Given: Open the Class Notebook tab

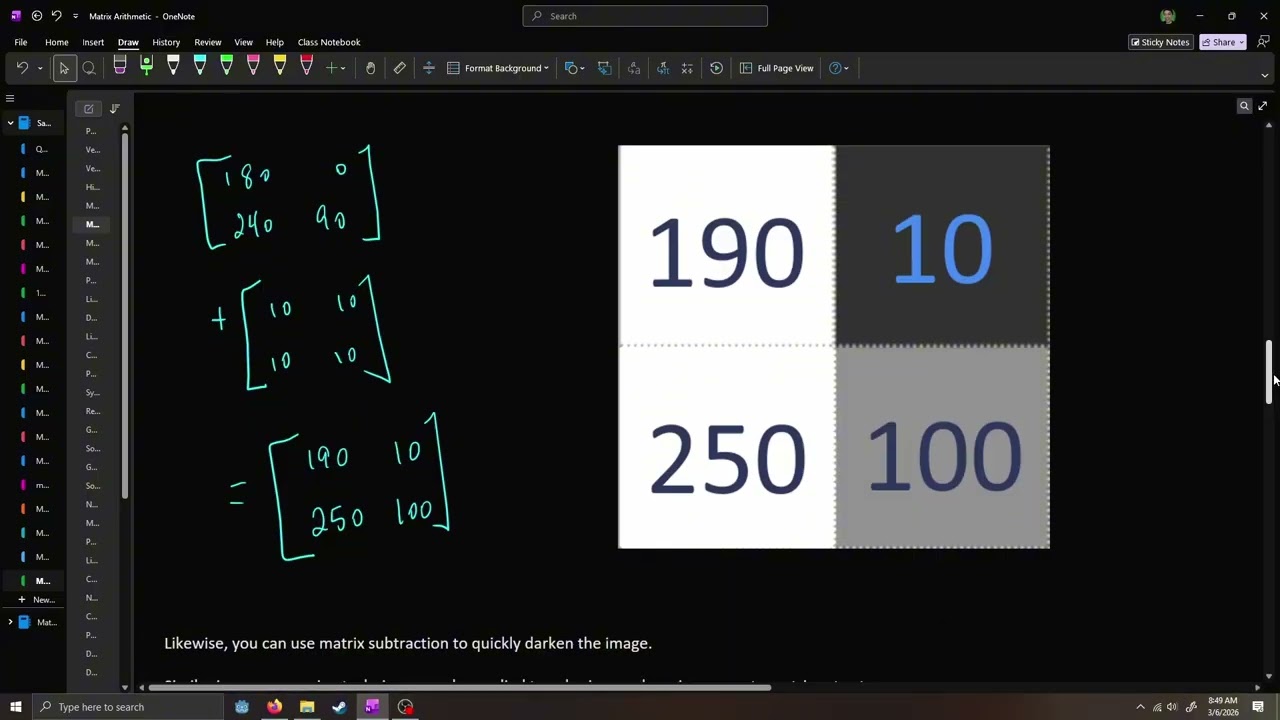Looking at the screenshot, I should [x=329, y=42].
